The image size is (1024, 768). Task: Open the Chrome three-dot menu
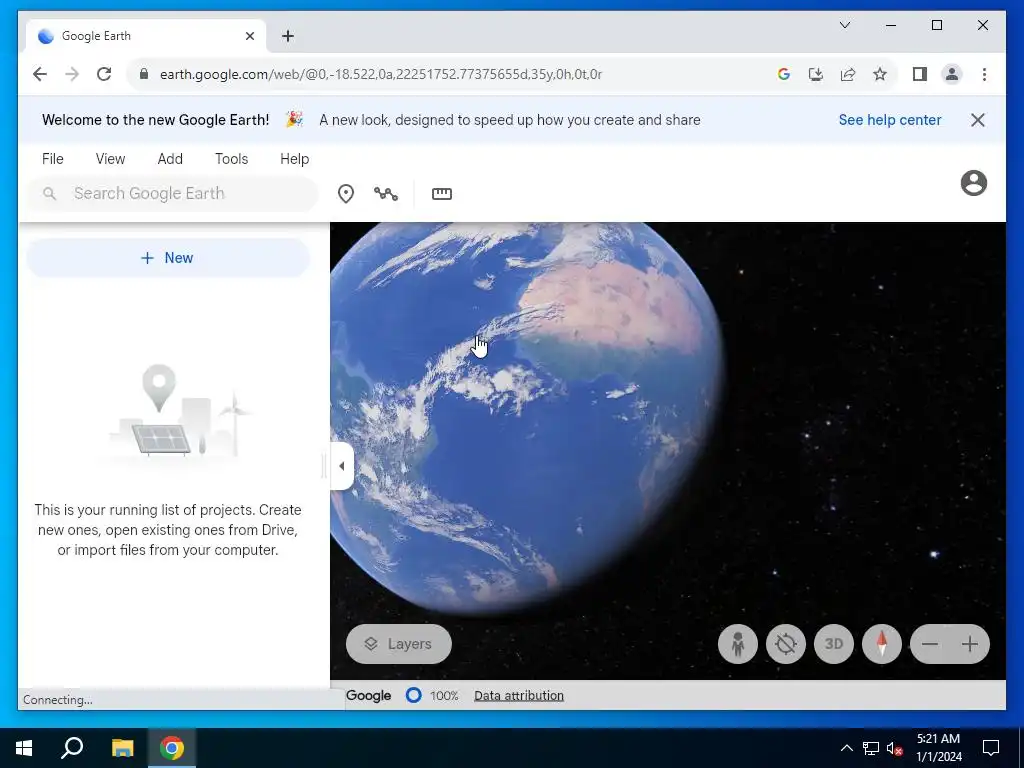coord(984,74)
